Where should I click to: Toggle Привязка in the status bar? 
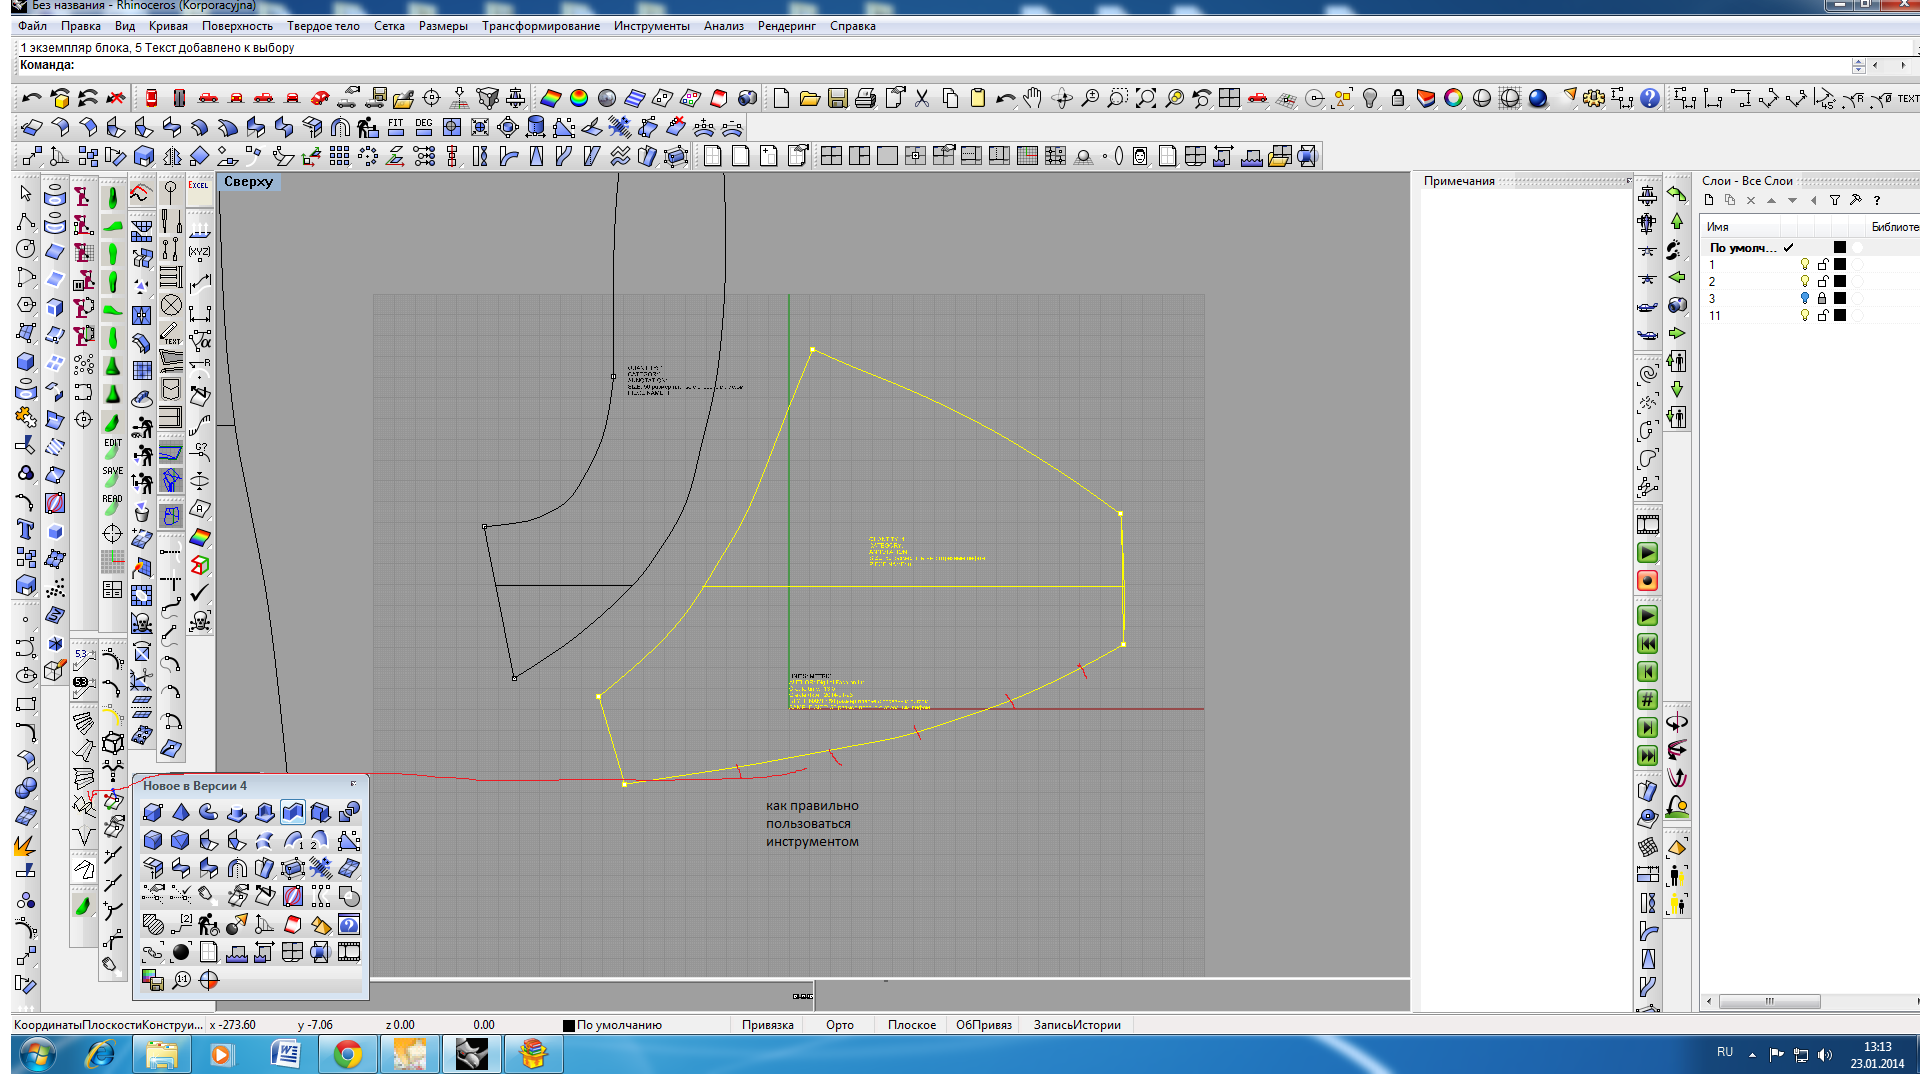click(767, 1025)
